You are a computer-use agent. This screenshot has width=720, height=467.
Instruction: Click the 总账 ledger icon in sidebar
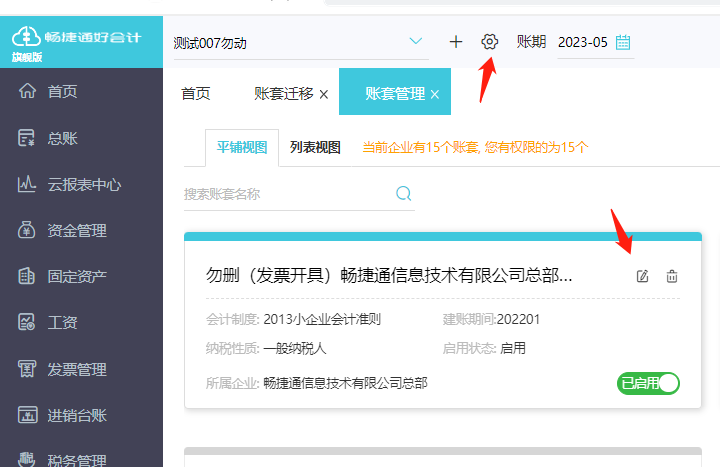point(26,138)
